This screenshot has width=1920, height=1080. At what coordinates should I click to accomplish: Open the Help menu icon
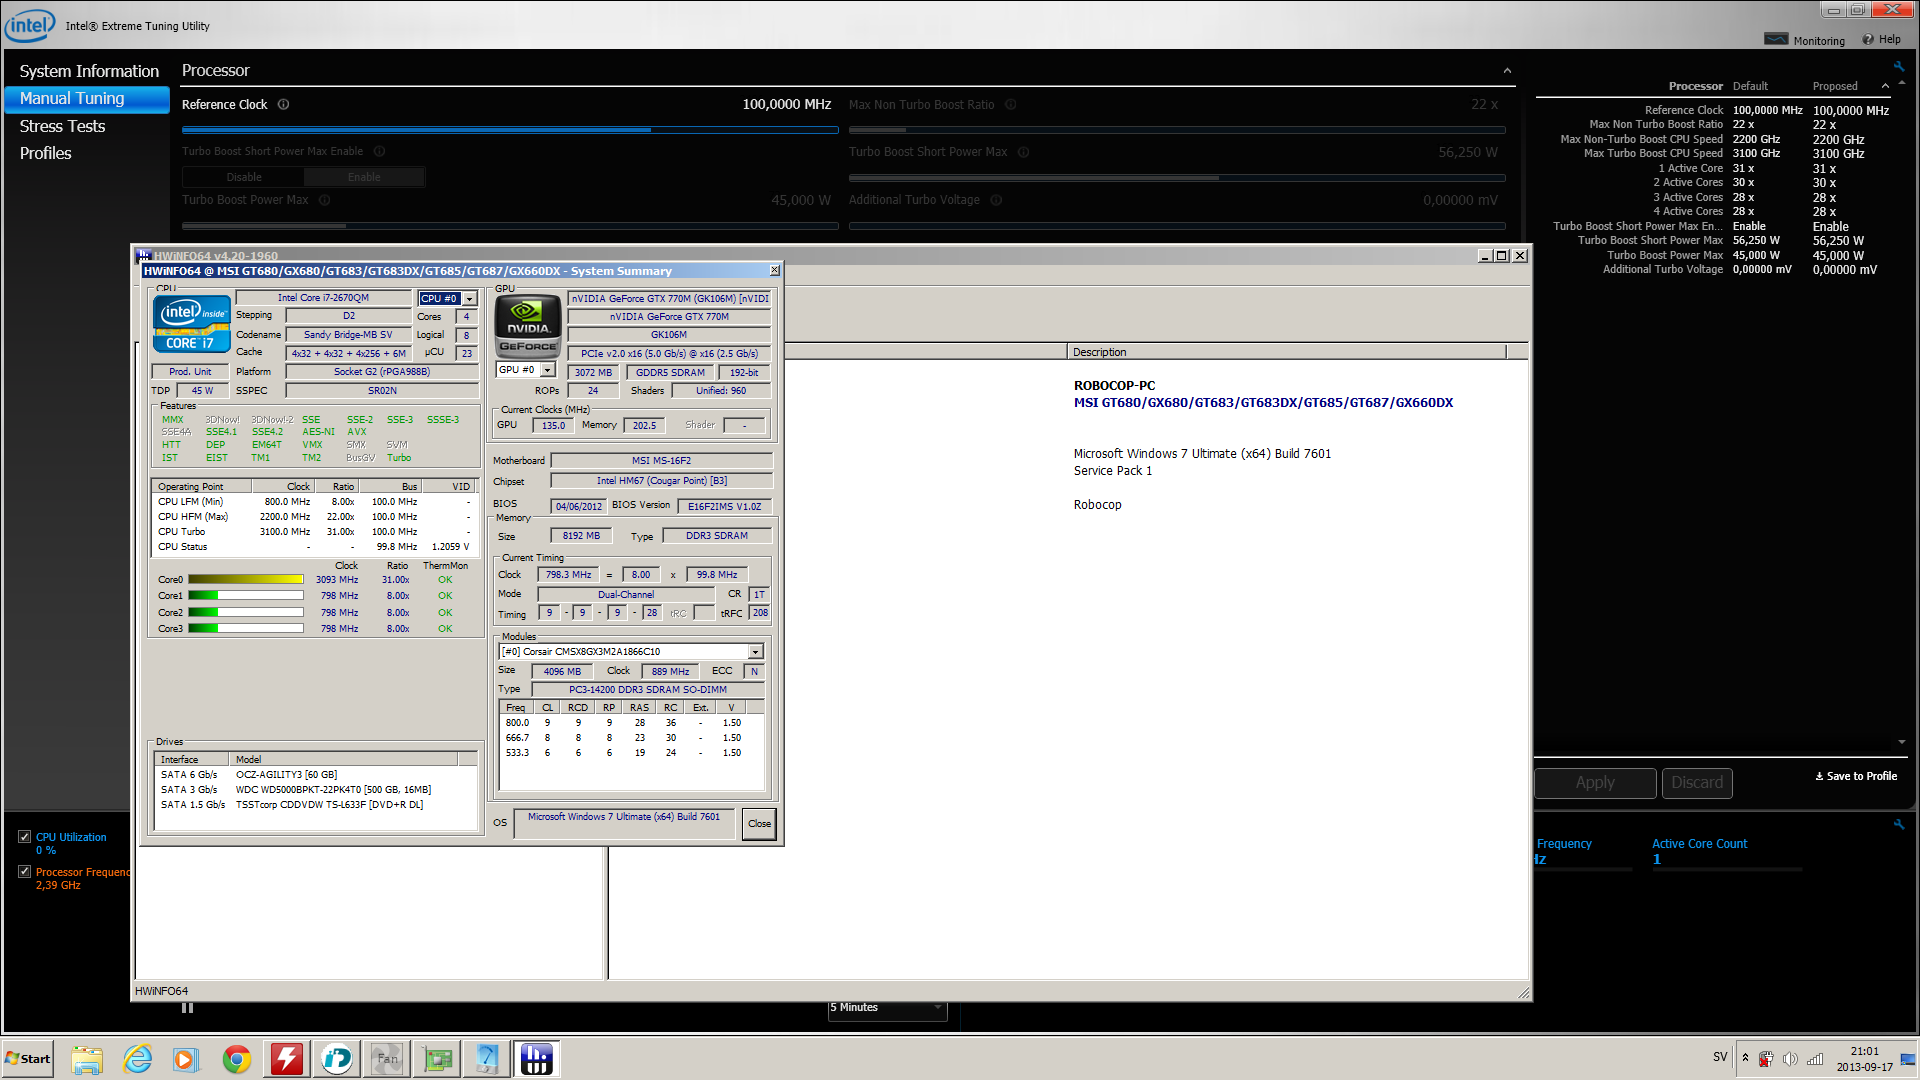tap(1868, 40)
